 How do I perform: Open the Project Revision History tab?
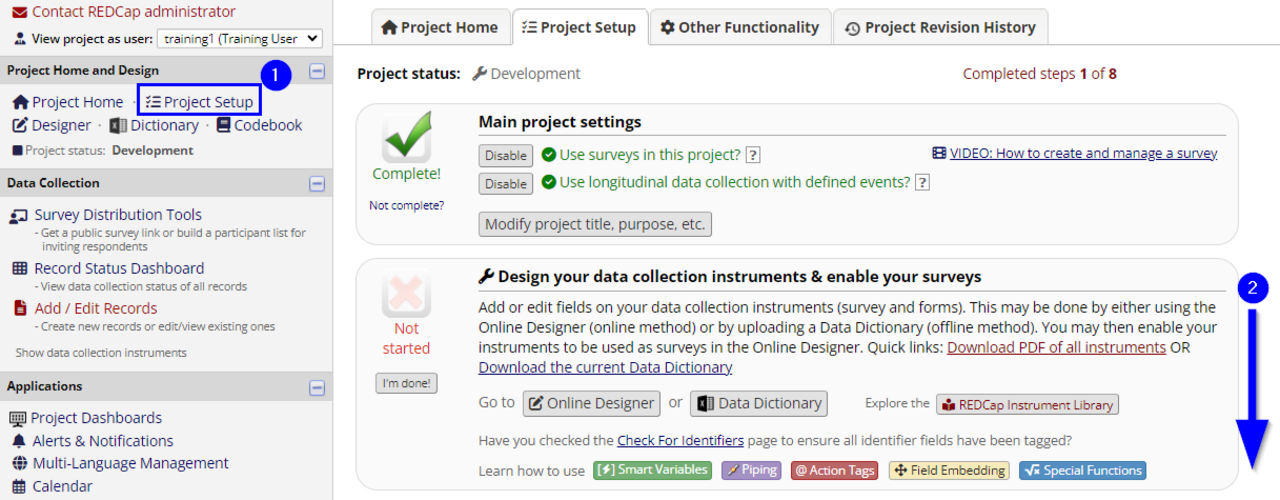(x=940, y=28)
